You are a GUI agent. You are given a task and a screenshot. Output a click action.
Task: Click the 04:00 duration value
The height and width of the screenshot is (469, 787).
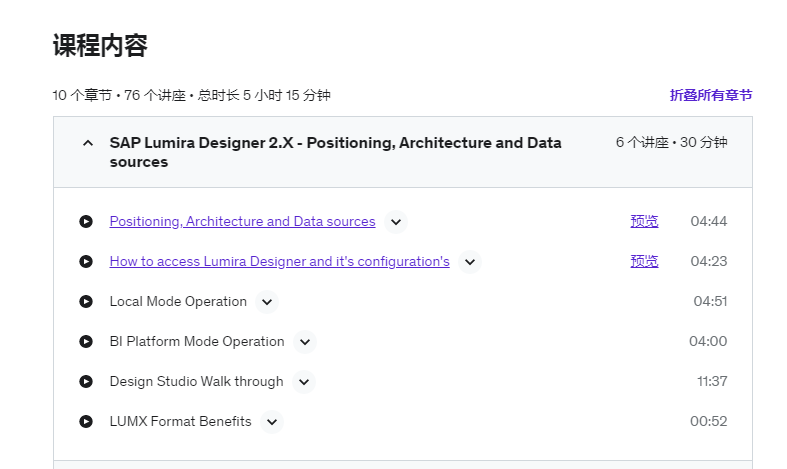click(708, 341)
